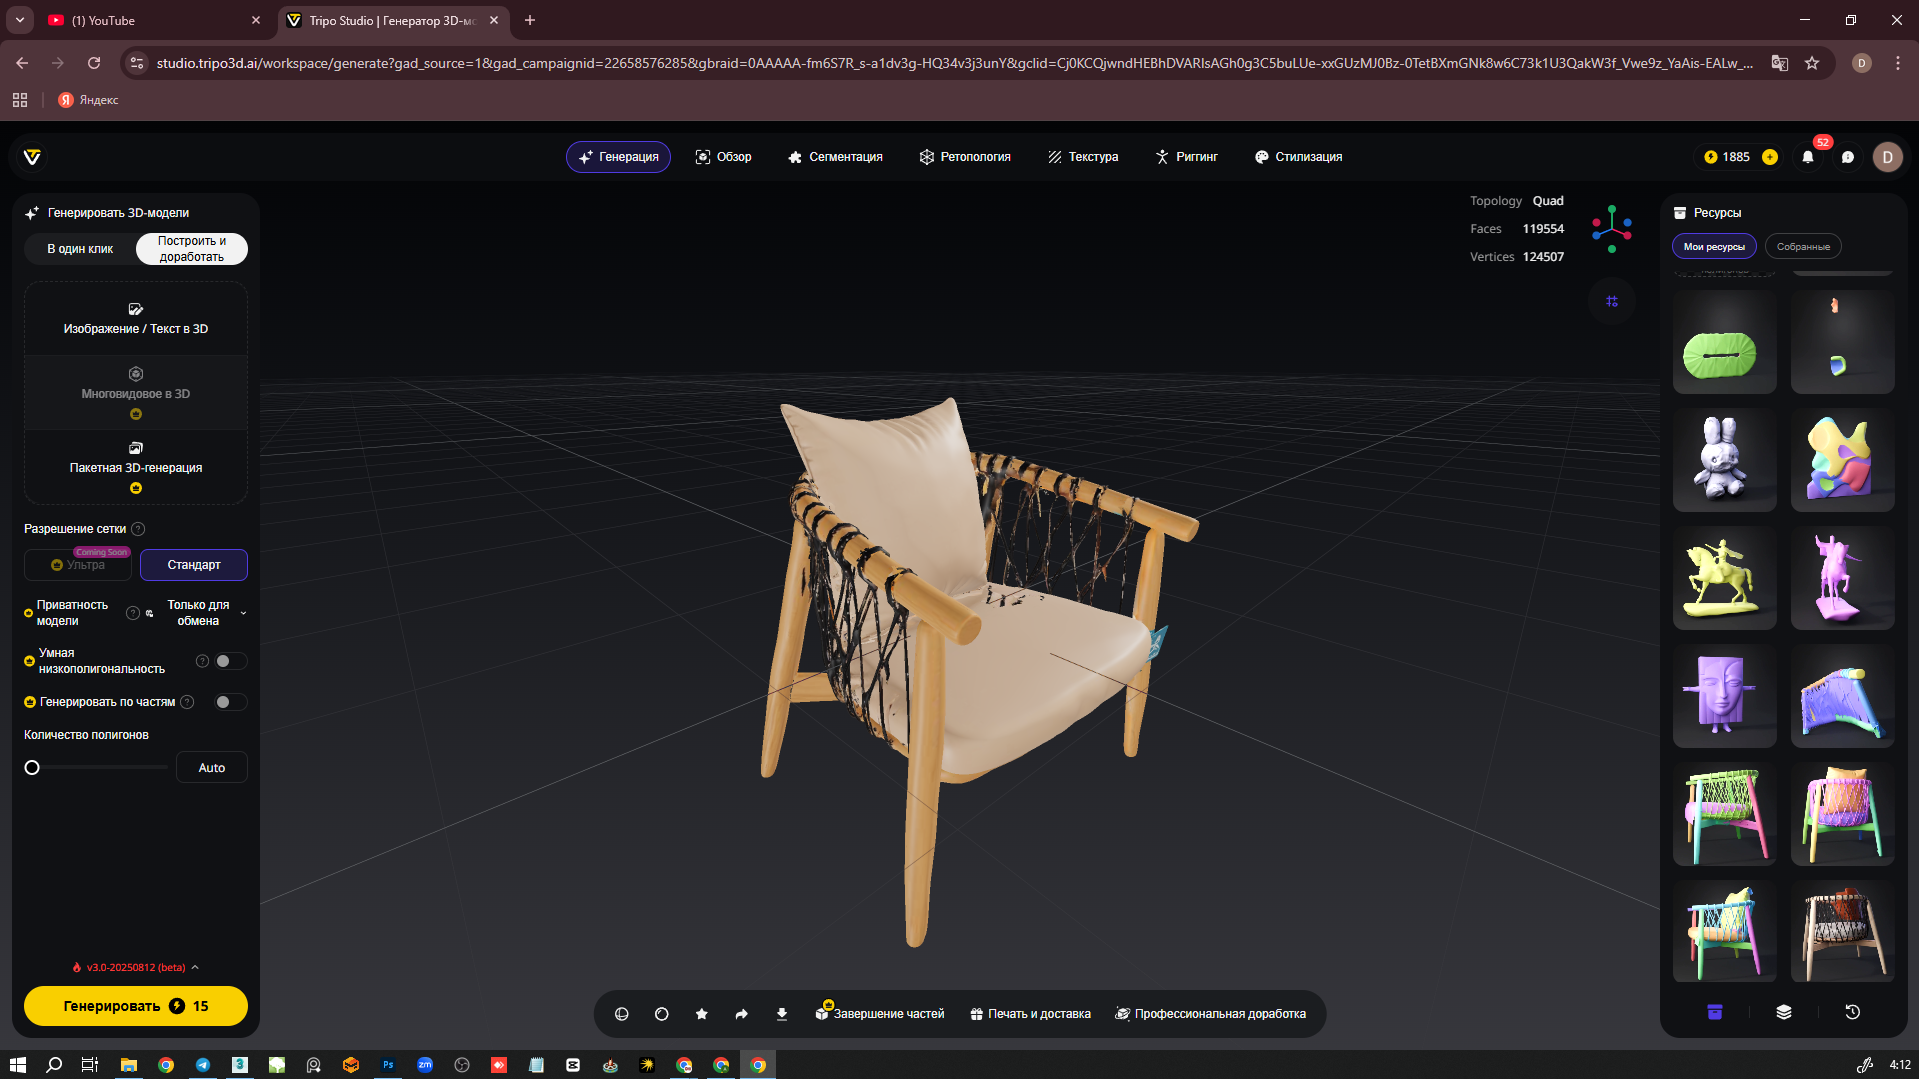Open the Мои ресурсы tab
This screenshot has width=1919, height=1079.
tap(1714, 247)
